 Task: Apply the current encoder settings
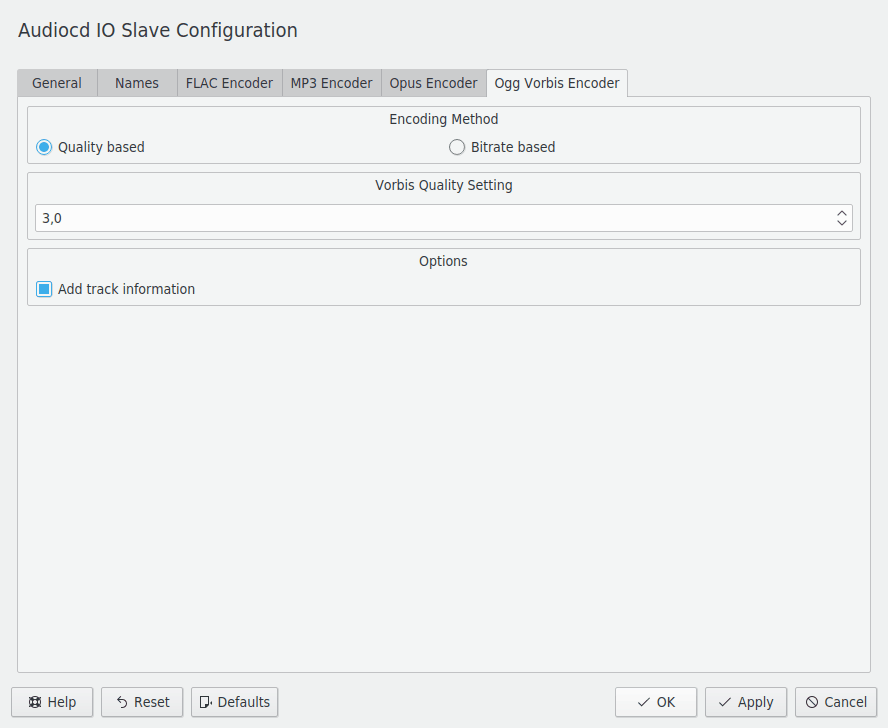745,702
